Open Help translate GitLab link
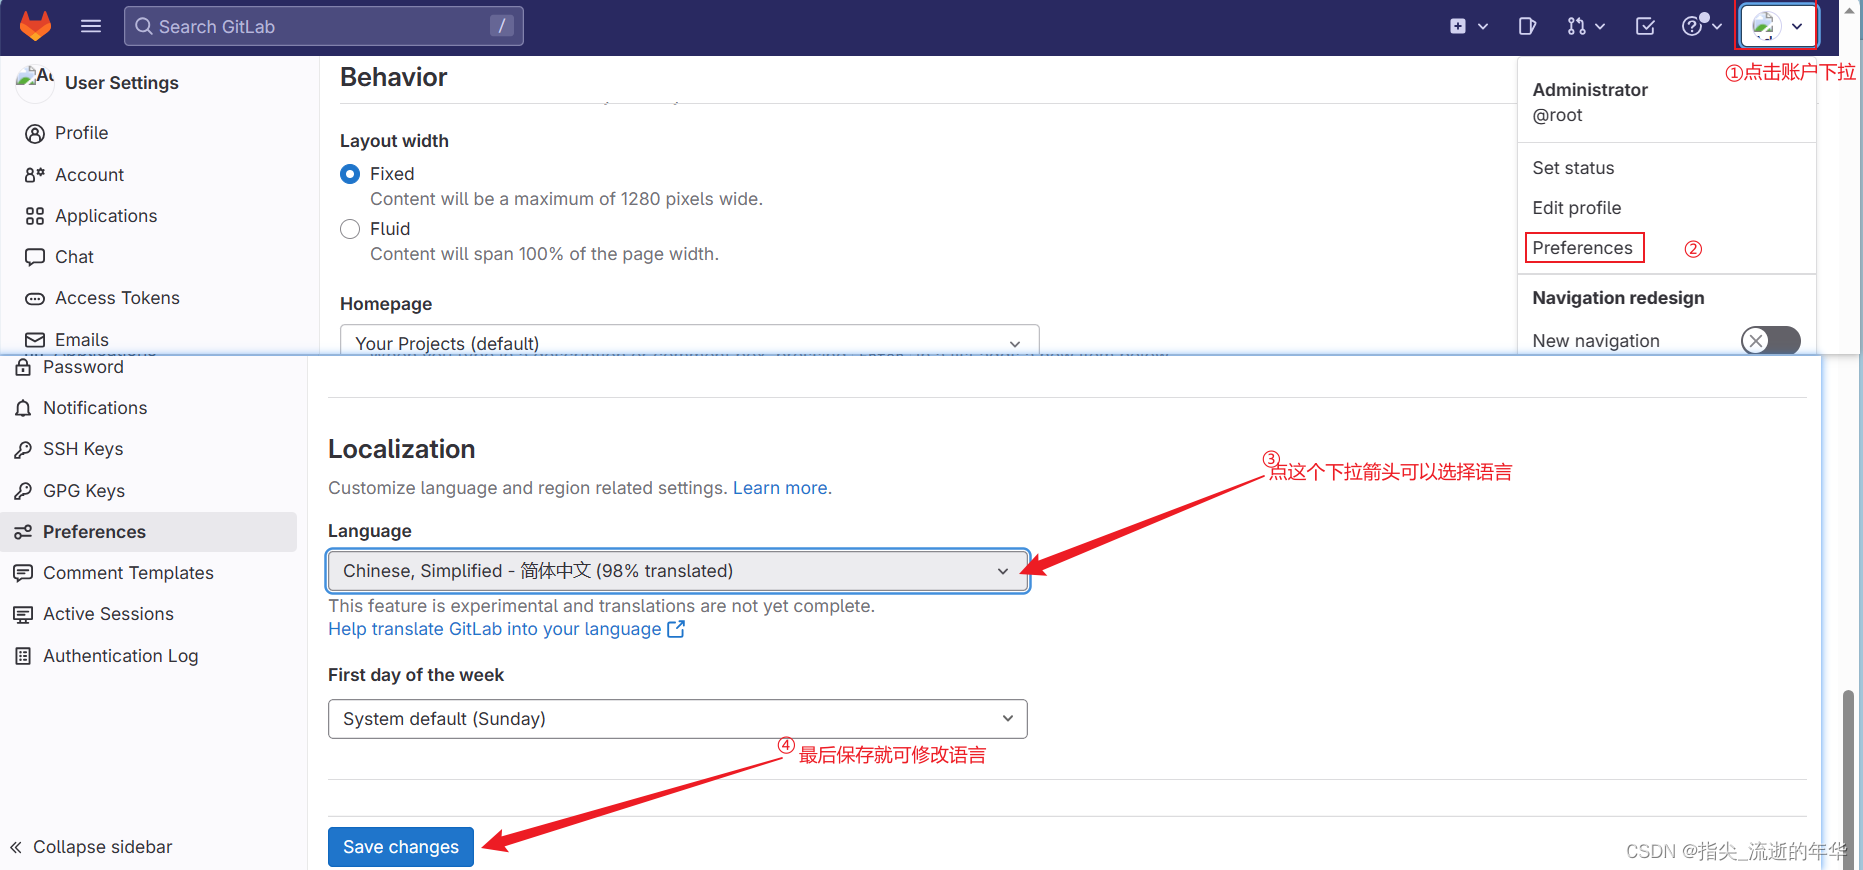 click(x=506, y=629)
